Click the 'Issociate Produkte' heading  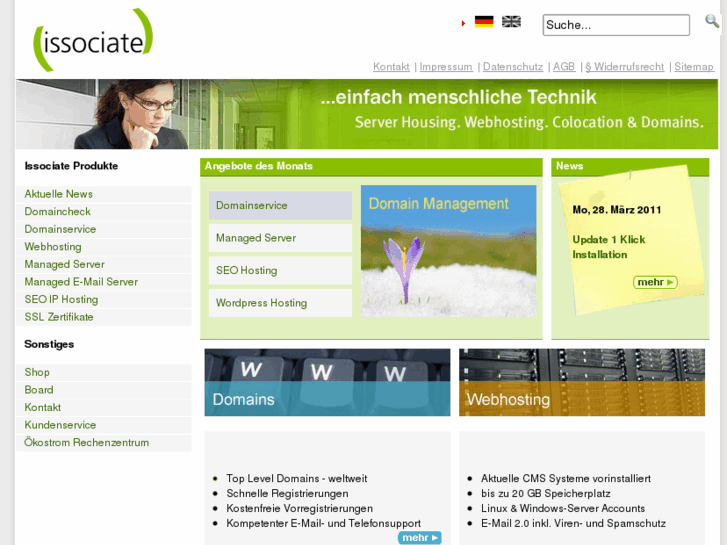pyautogui.click(x=71, y=166)
